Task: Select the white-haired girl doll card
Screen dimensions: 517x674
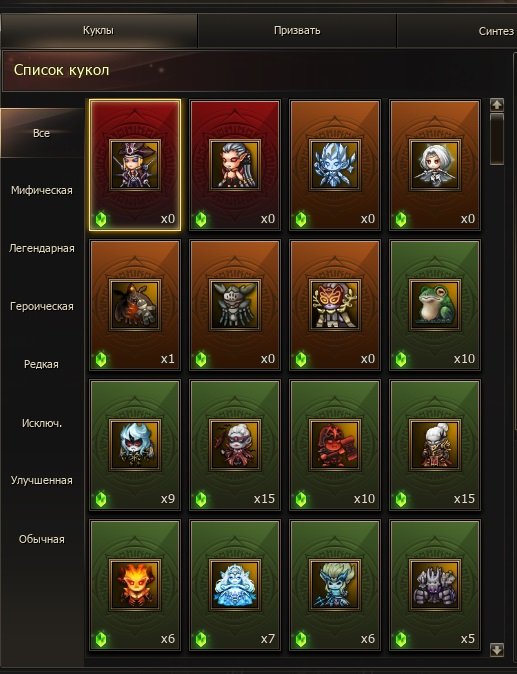Action: pos(434,165)
